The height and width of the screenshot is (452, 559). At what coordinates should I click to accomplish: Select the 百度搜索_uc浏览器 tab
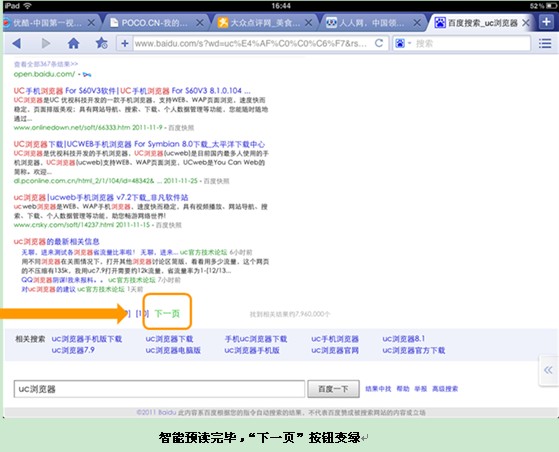(x=481, y=23)
